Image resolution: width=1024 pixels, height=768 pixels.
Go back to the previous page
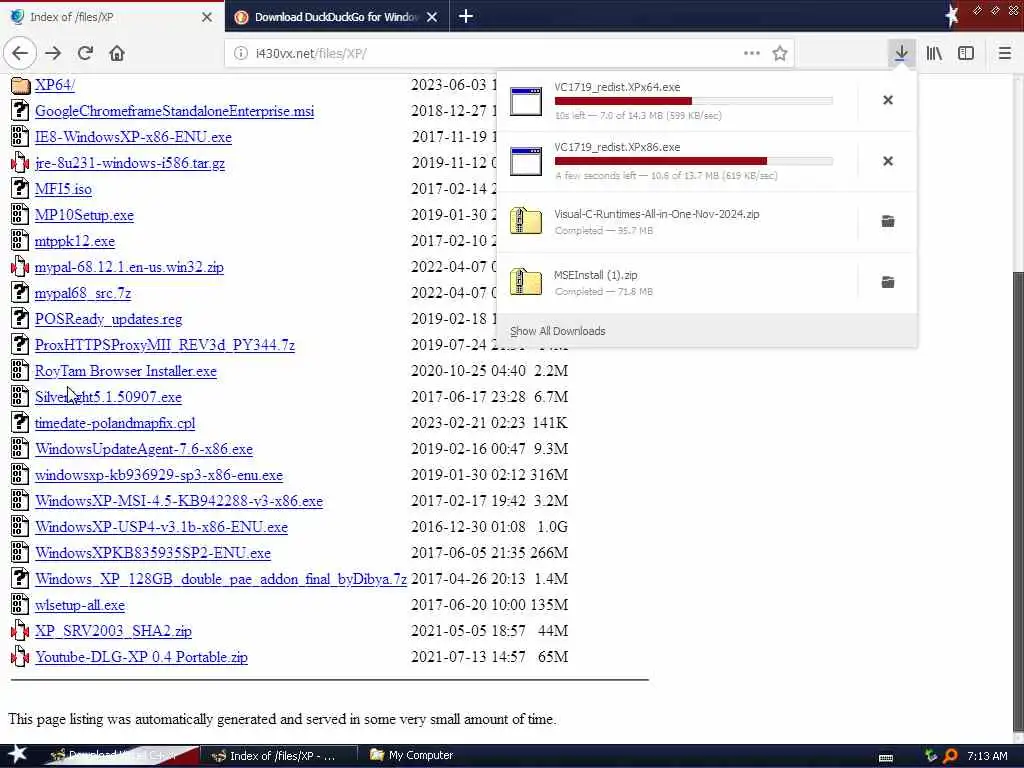pos(20,53)
